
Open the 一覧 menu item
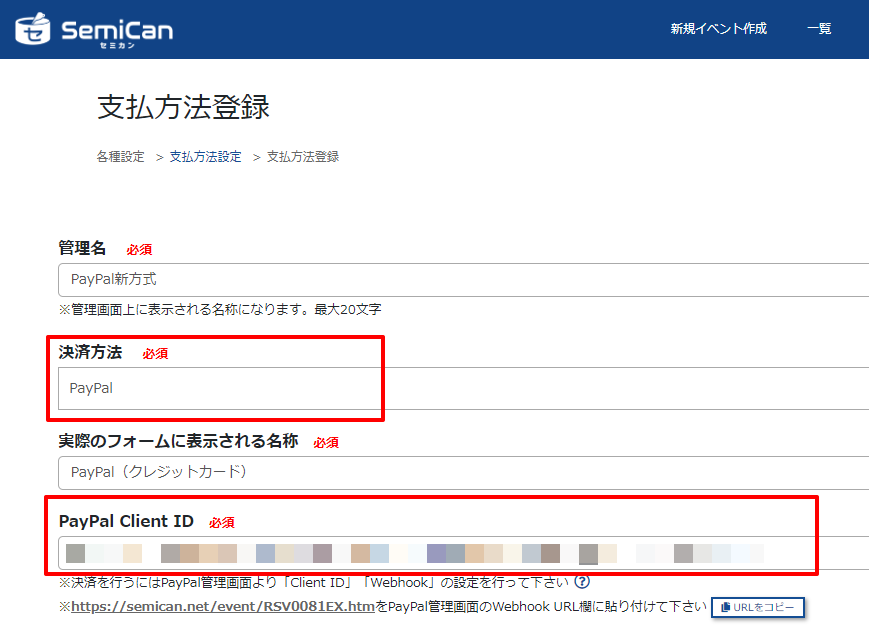819,29
